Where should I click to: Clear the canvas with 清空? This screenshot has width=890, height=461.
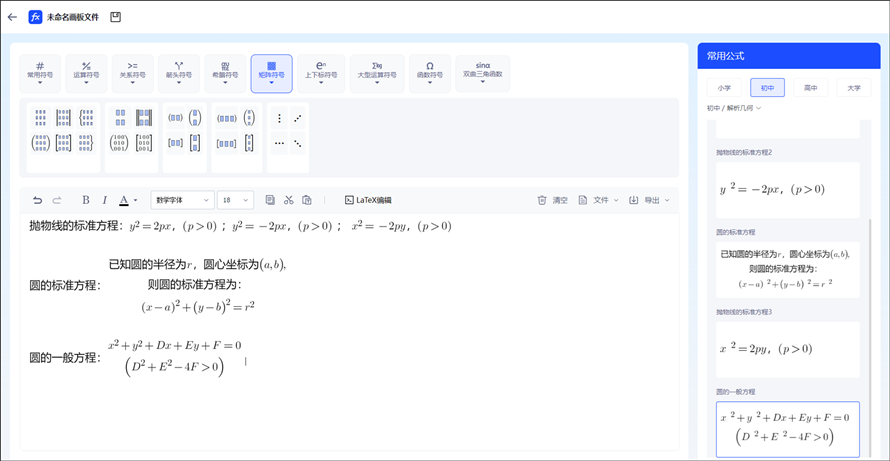(x=553, y=200)
